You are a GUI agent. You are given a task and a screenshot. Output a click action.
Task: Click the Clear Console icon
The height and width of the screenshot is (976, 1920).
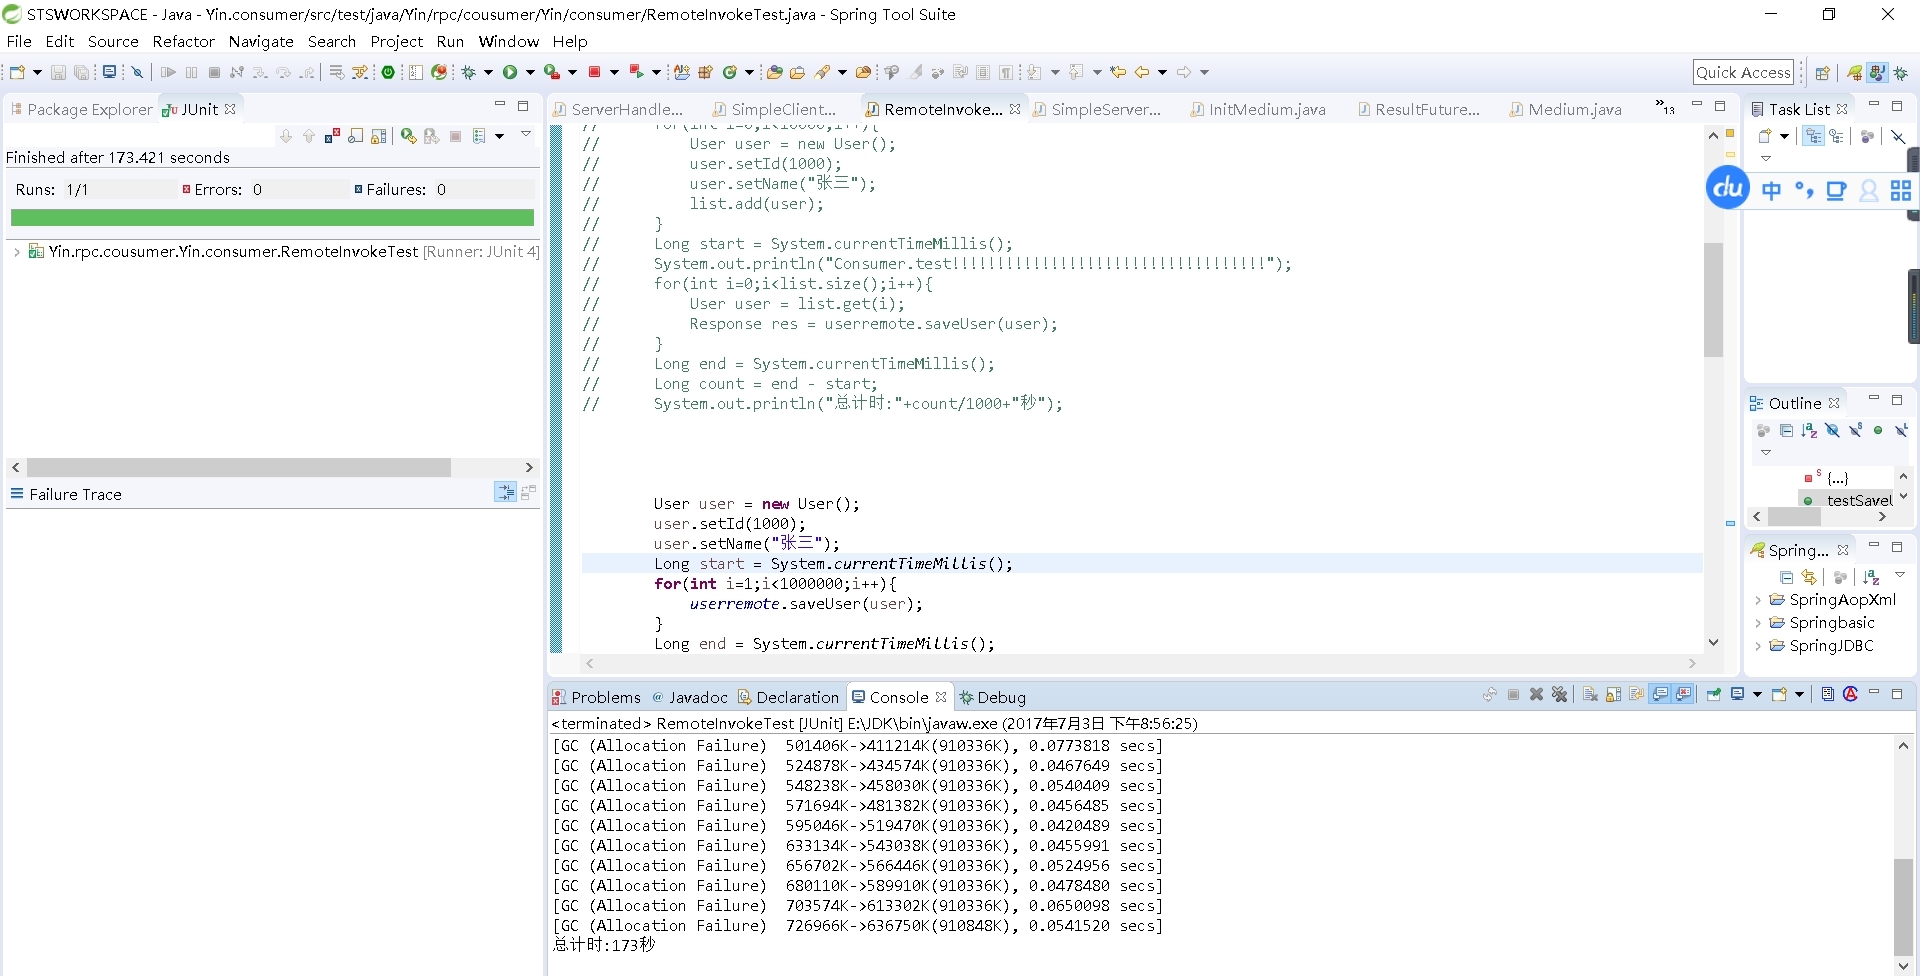(1590, 694)
